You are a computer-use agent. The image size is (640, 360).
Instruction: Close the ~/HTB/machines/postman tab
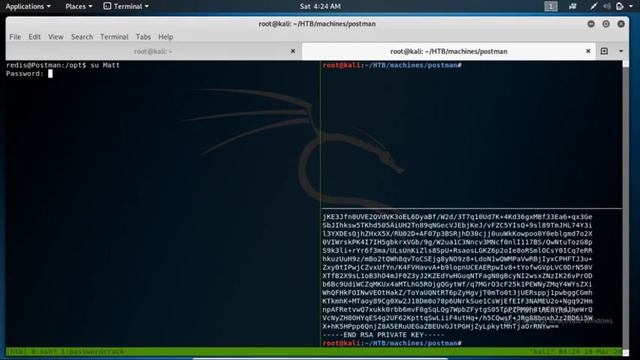pos(588,51)
